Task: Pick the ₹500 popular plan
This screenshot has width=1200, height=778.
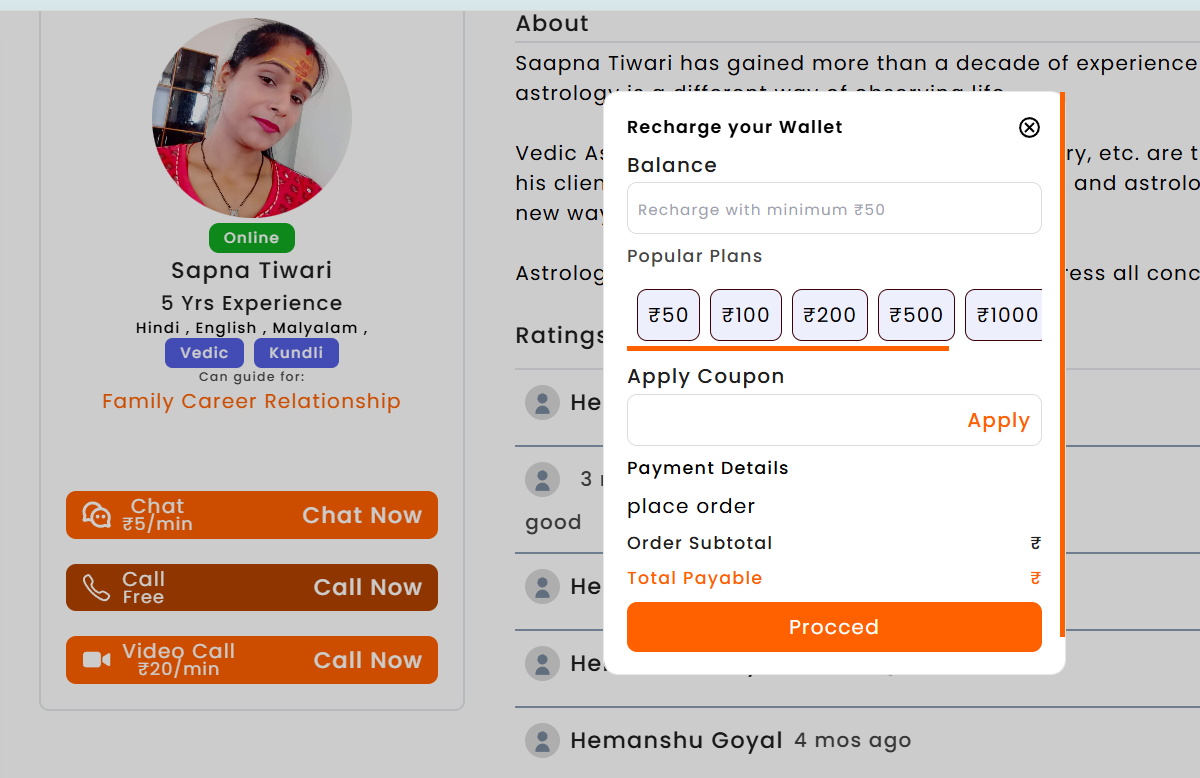Action: point(916,315)
